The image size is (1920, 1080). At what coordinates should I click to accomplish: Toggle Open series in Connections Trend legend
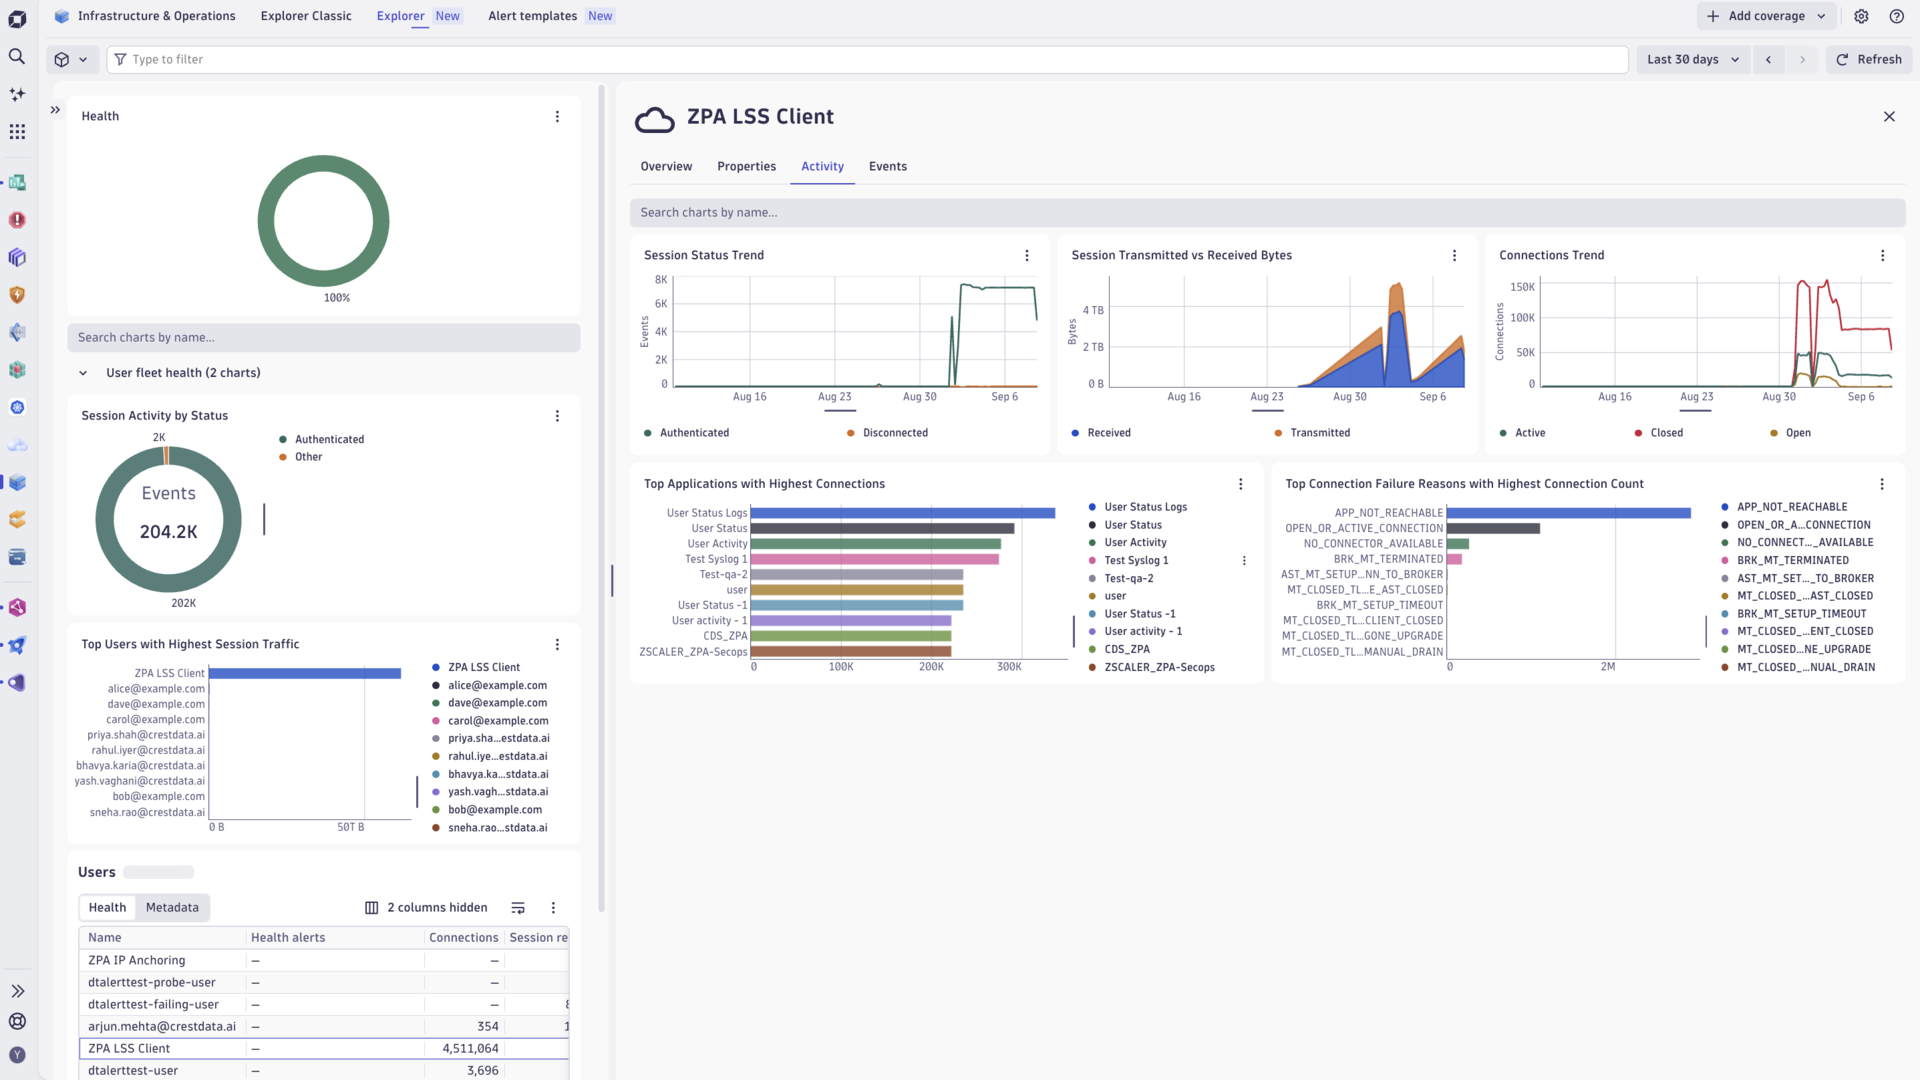[1790, 433]
